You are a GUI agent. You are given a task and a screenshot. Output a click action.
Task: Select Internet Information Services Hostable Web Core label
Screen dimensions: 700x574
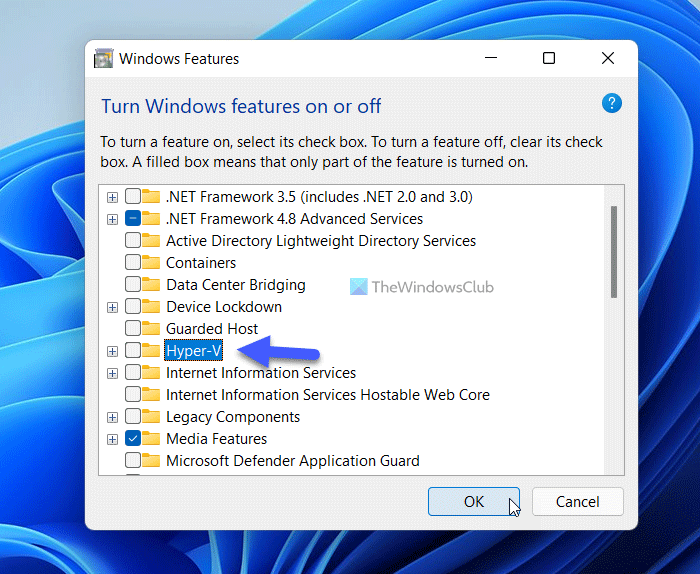click(328, 395)
